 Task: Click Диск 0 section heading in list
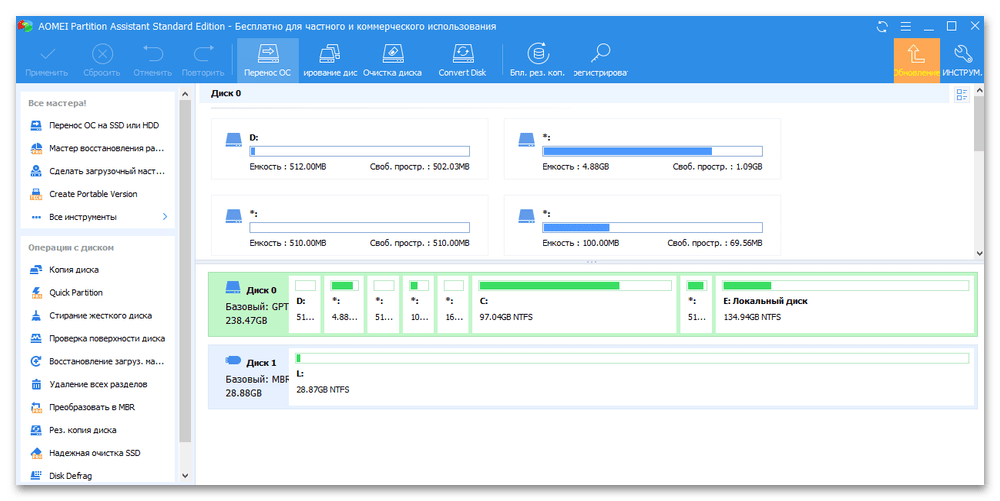pyautogui.click(x=226, y=94)
